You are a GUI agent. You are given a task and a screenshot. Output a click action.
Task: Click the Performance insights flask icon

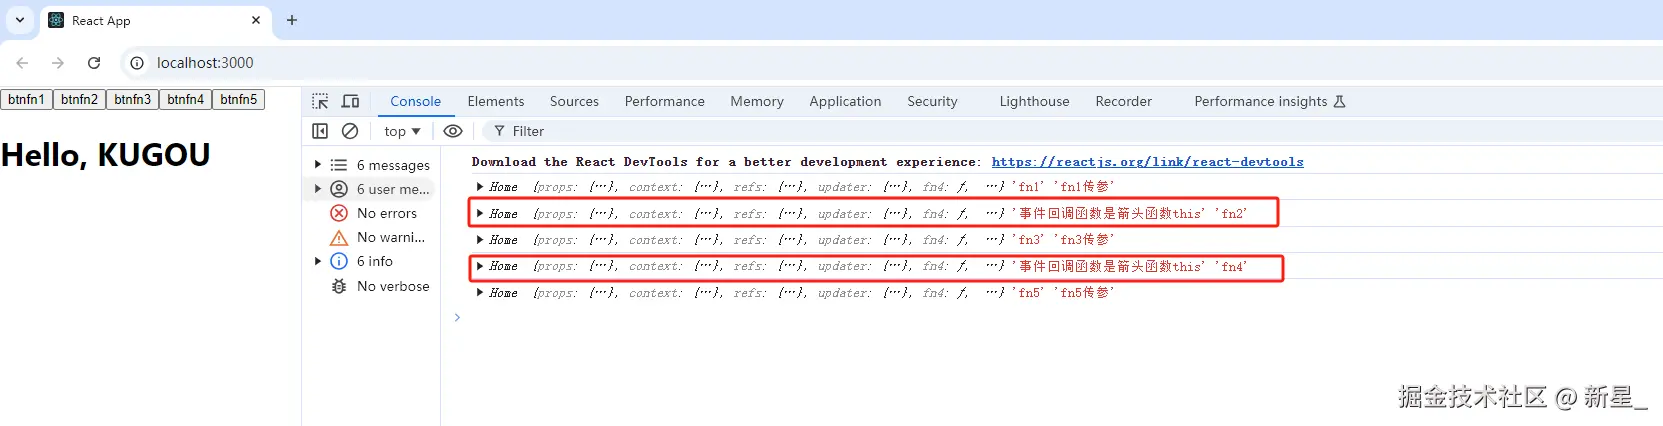pyautogui.click(x=1340, y=101)
